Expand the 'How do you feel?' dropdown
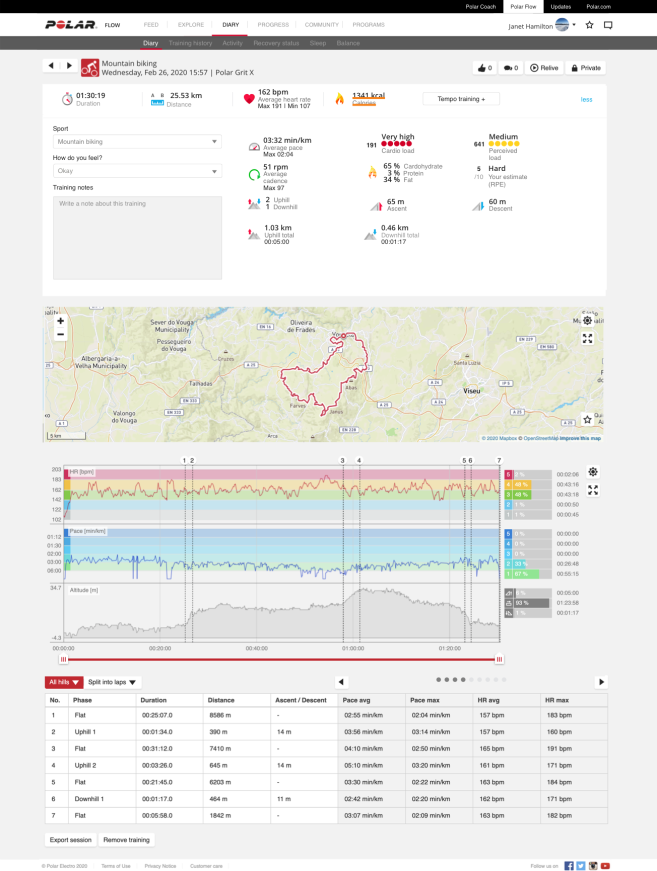Screen dimensions: 657x871 click(137, 171)
